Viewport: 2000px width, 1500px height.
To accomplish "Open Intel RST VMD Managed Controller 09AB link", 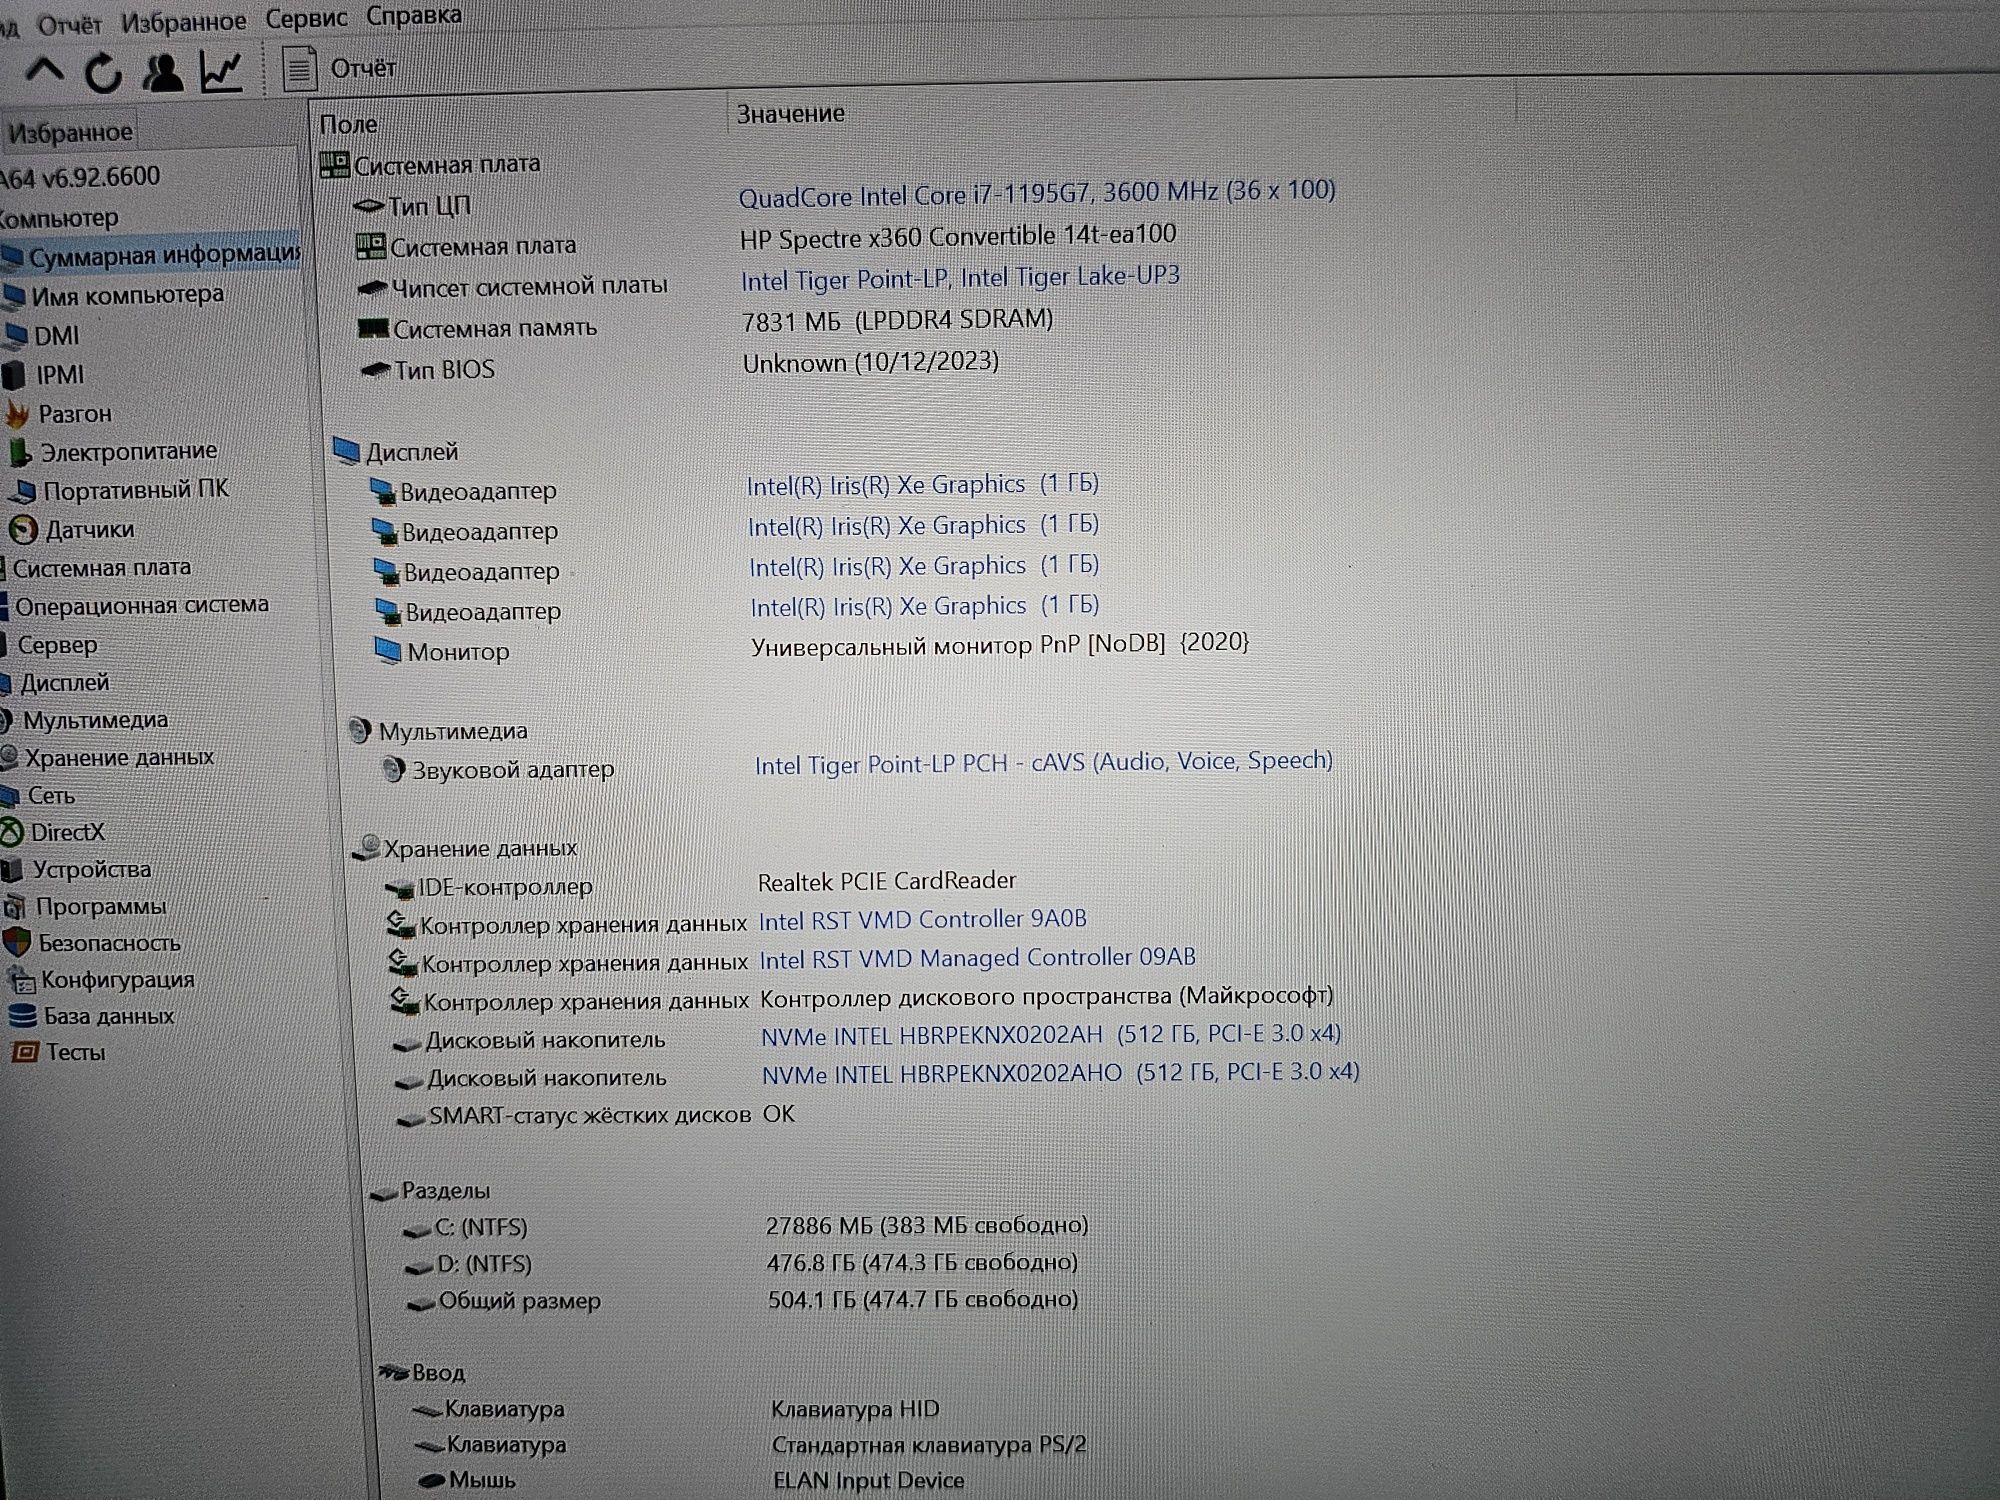I will click(977, 958).
